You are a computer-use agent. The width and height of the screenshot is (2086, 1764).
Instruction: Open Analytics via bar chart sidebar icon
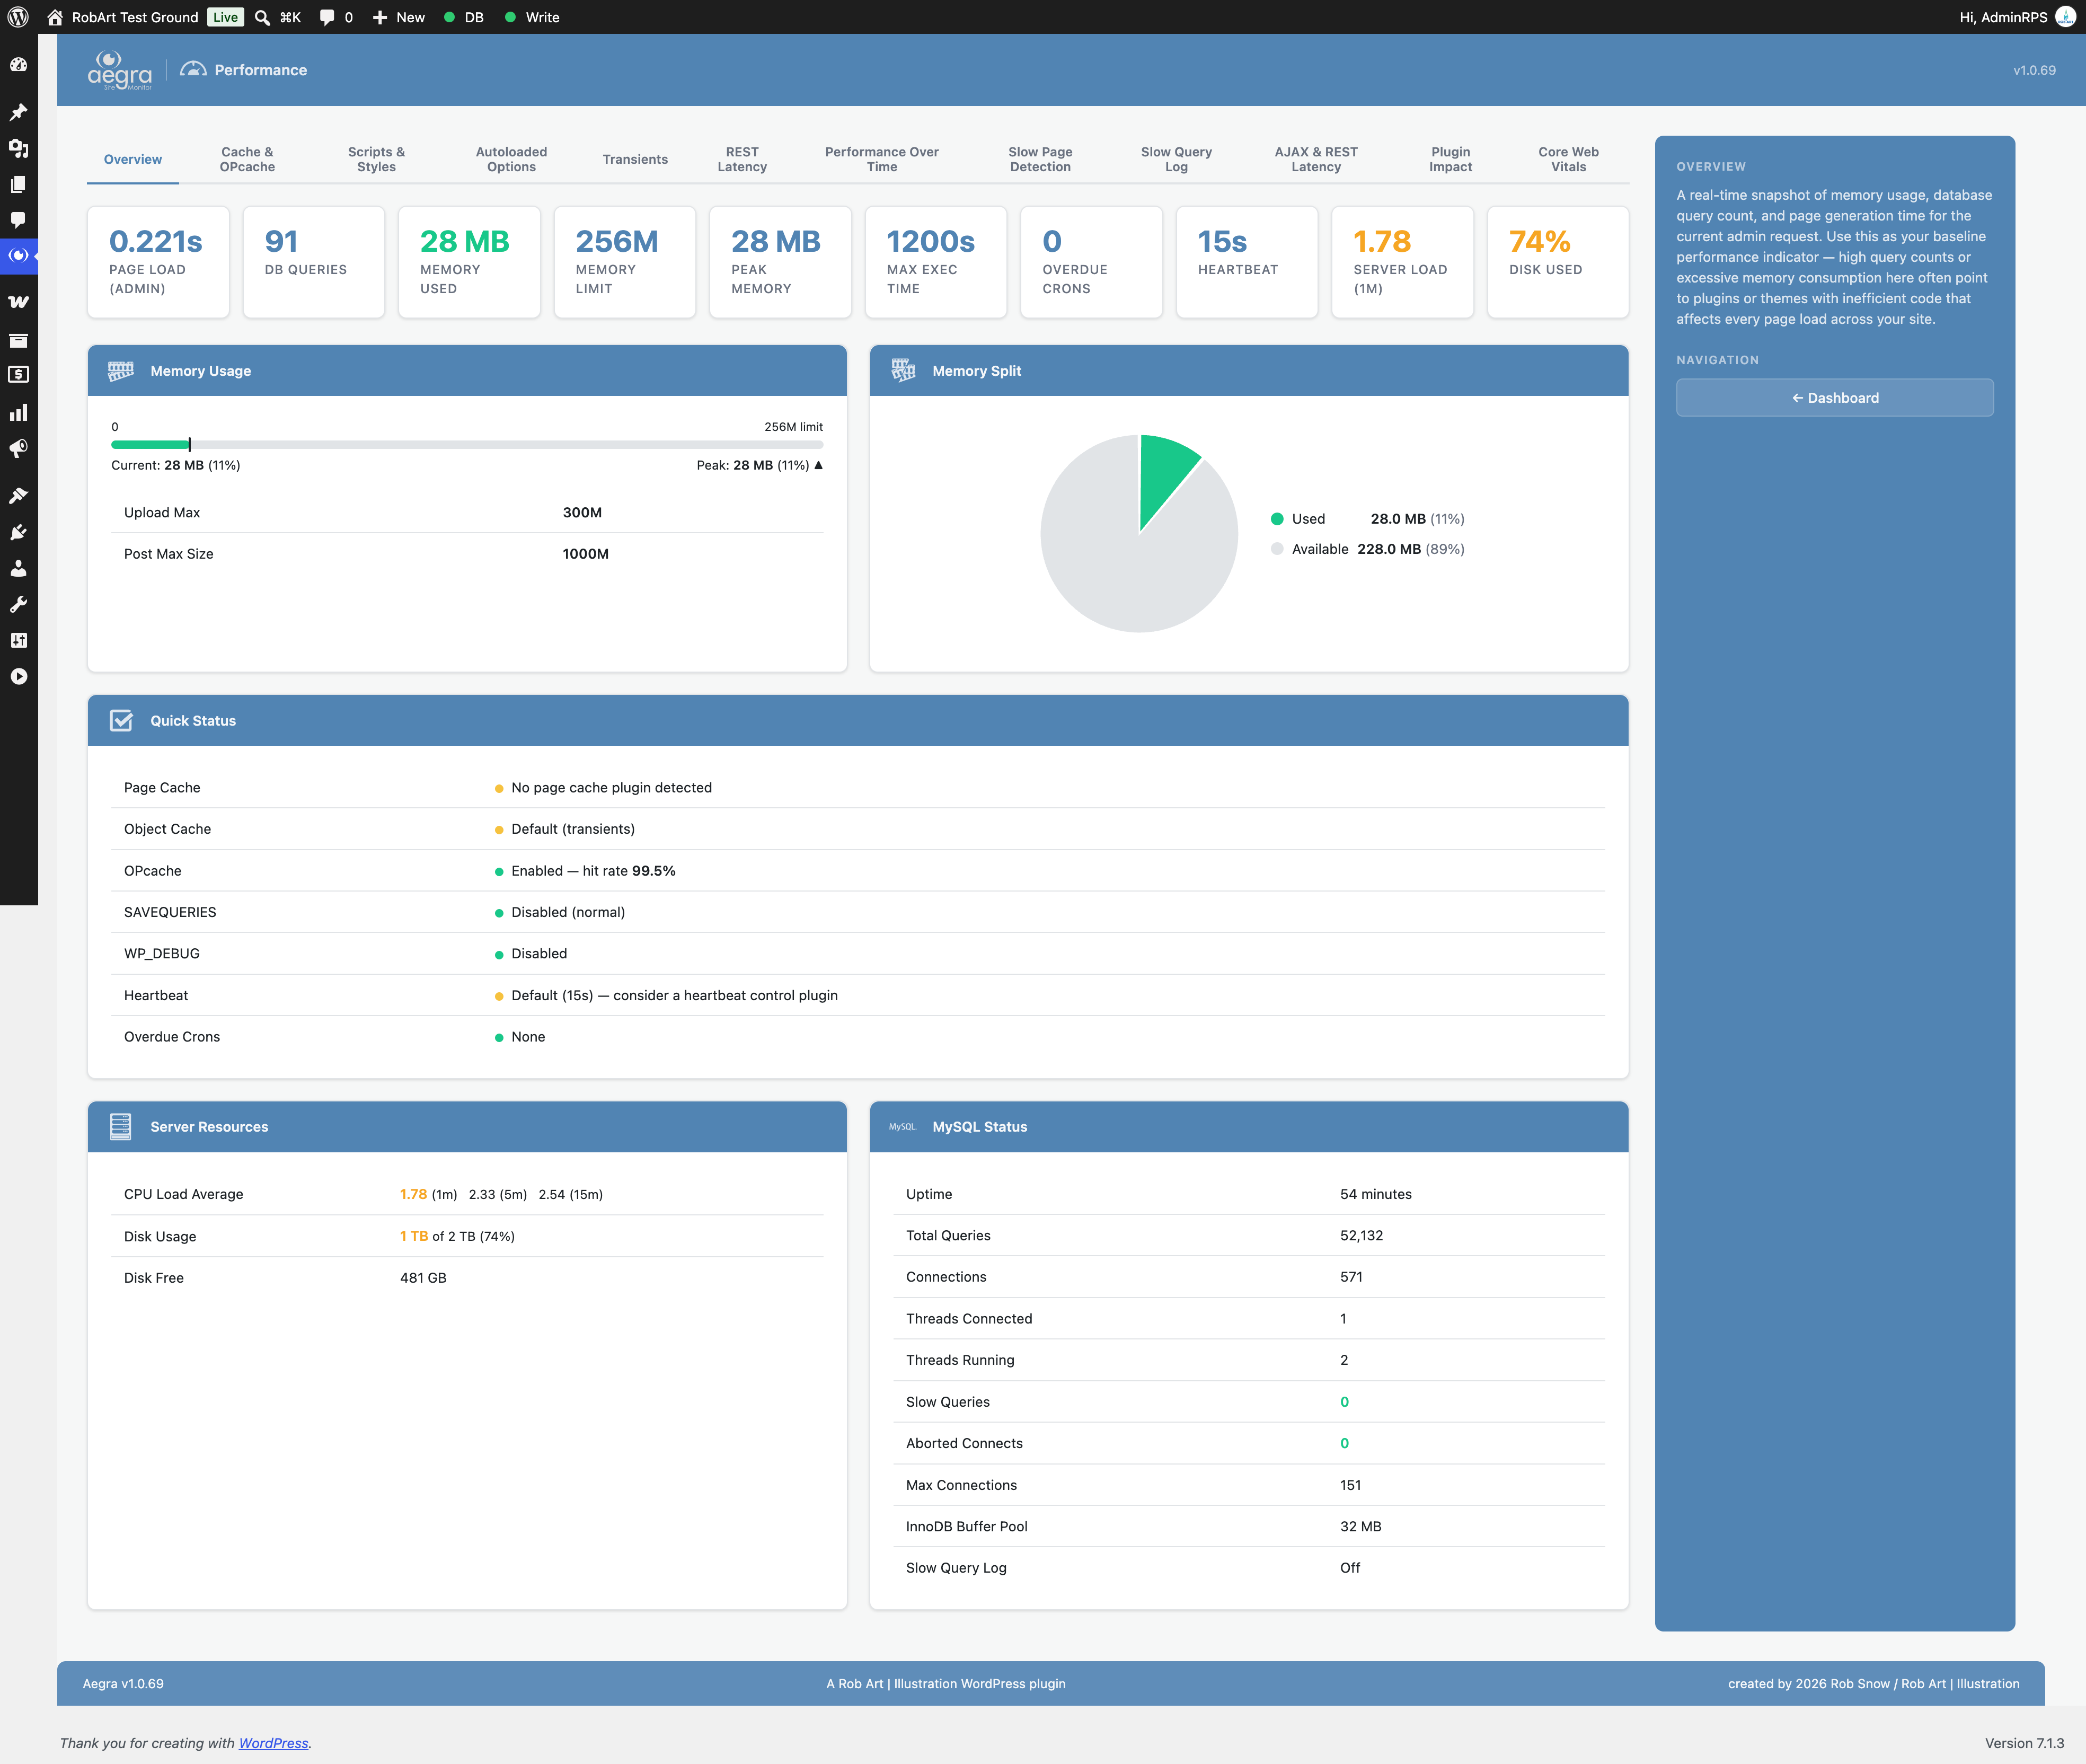click(x=18, y=412)
